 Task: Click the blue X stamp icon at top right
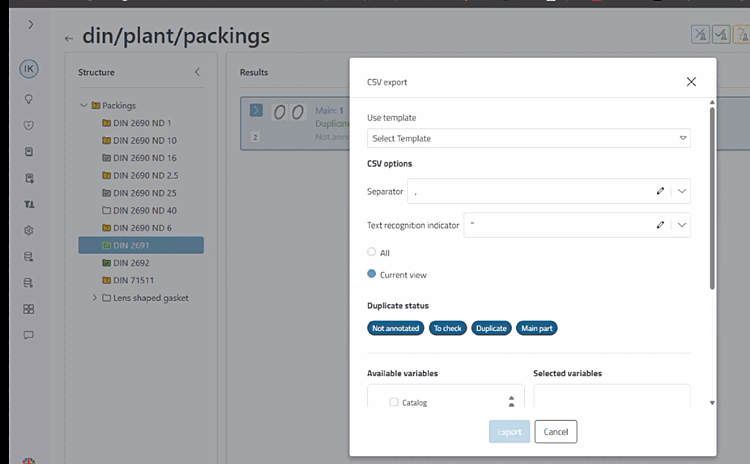(x=700, y=34)
